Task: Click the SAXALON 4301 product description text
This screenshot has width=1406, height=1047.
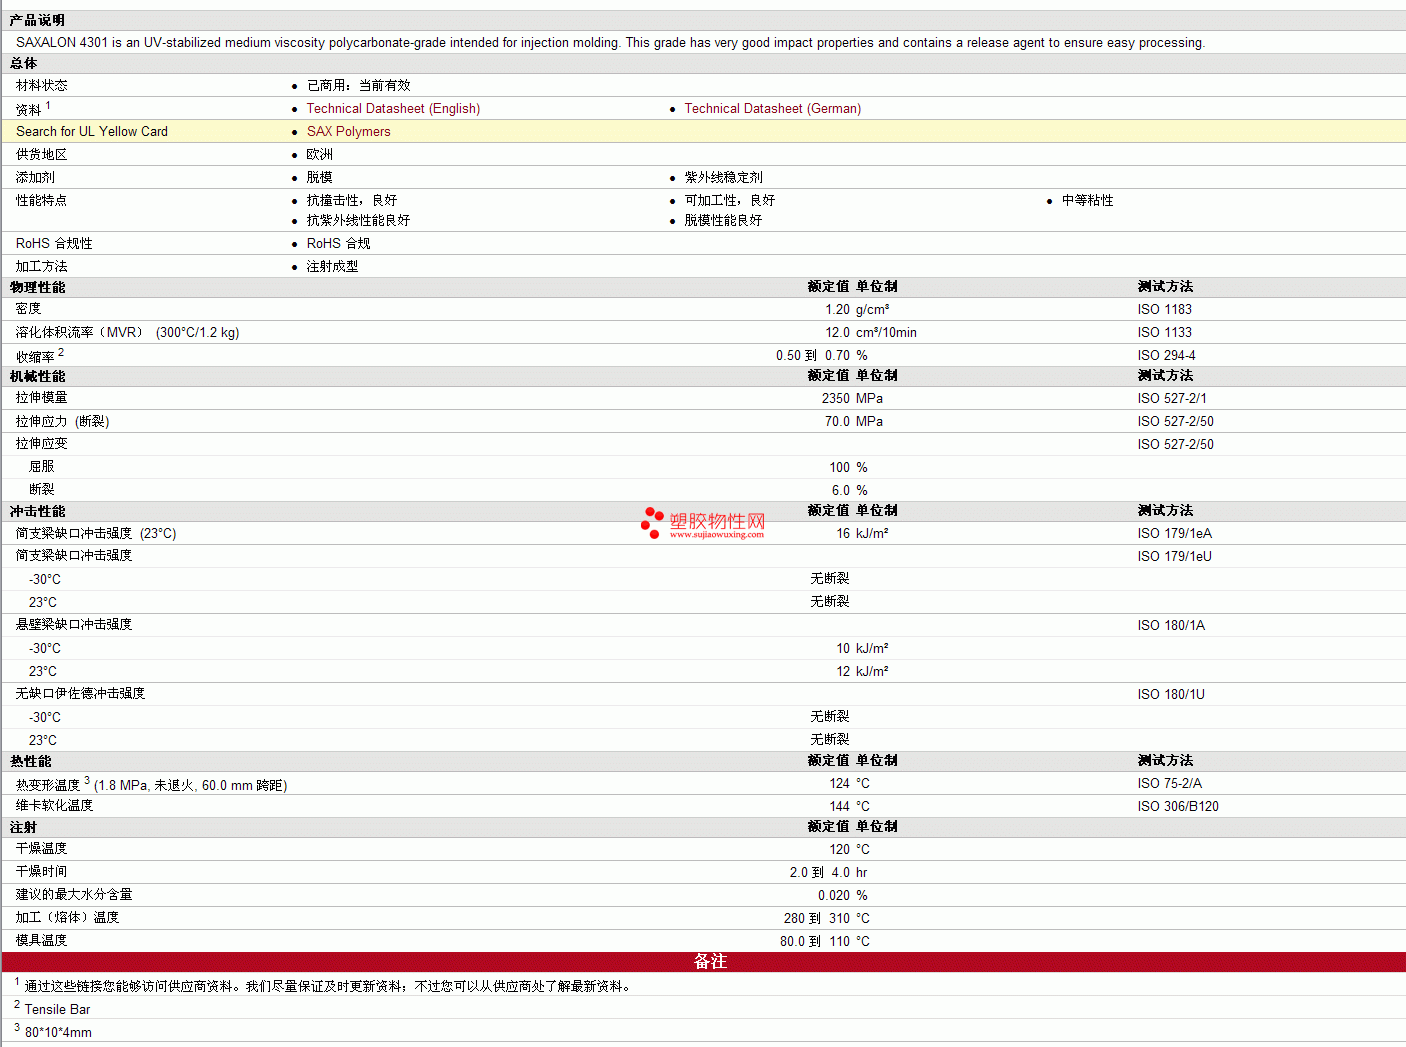Action: [x=610, y=43]
